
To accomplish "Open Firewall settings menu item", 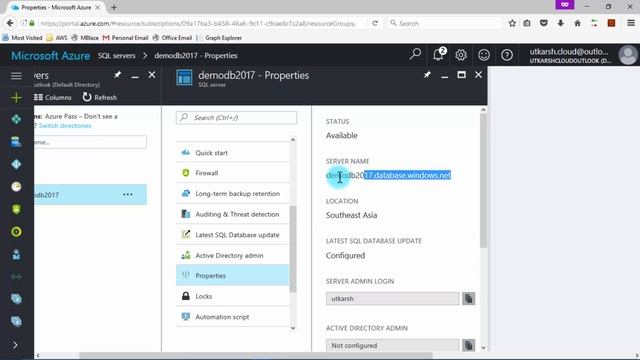I will pos(232,173).
